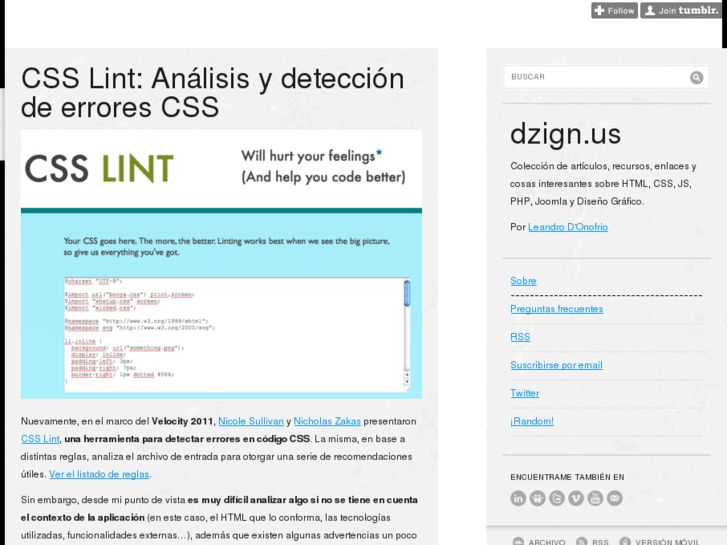This screenshot has height=545, width=727.
Task: Open the Vimeo social icon
Action: pyautogui.click(x=576, y=498)
